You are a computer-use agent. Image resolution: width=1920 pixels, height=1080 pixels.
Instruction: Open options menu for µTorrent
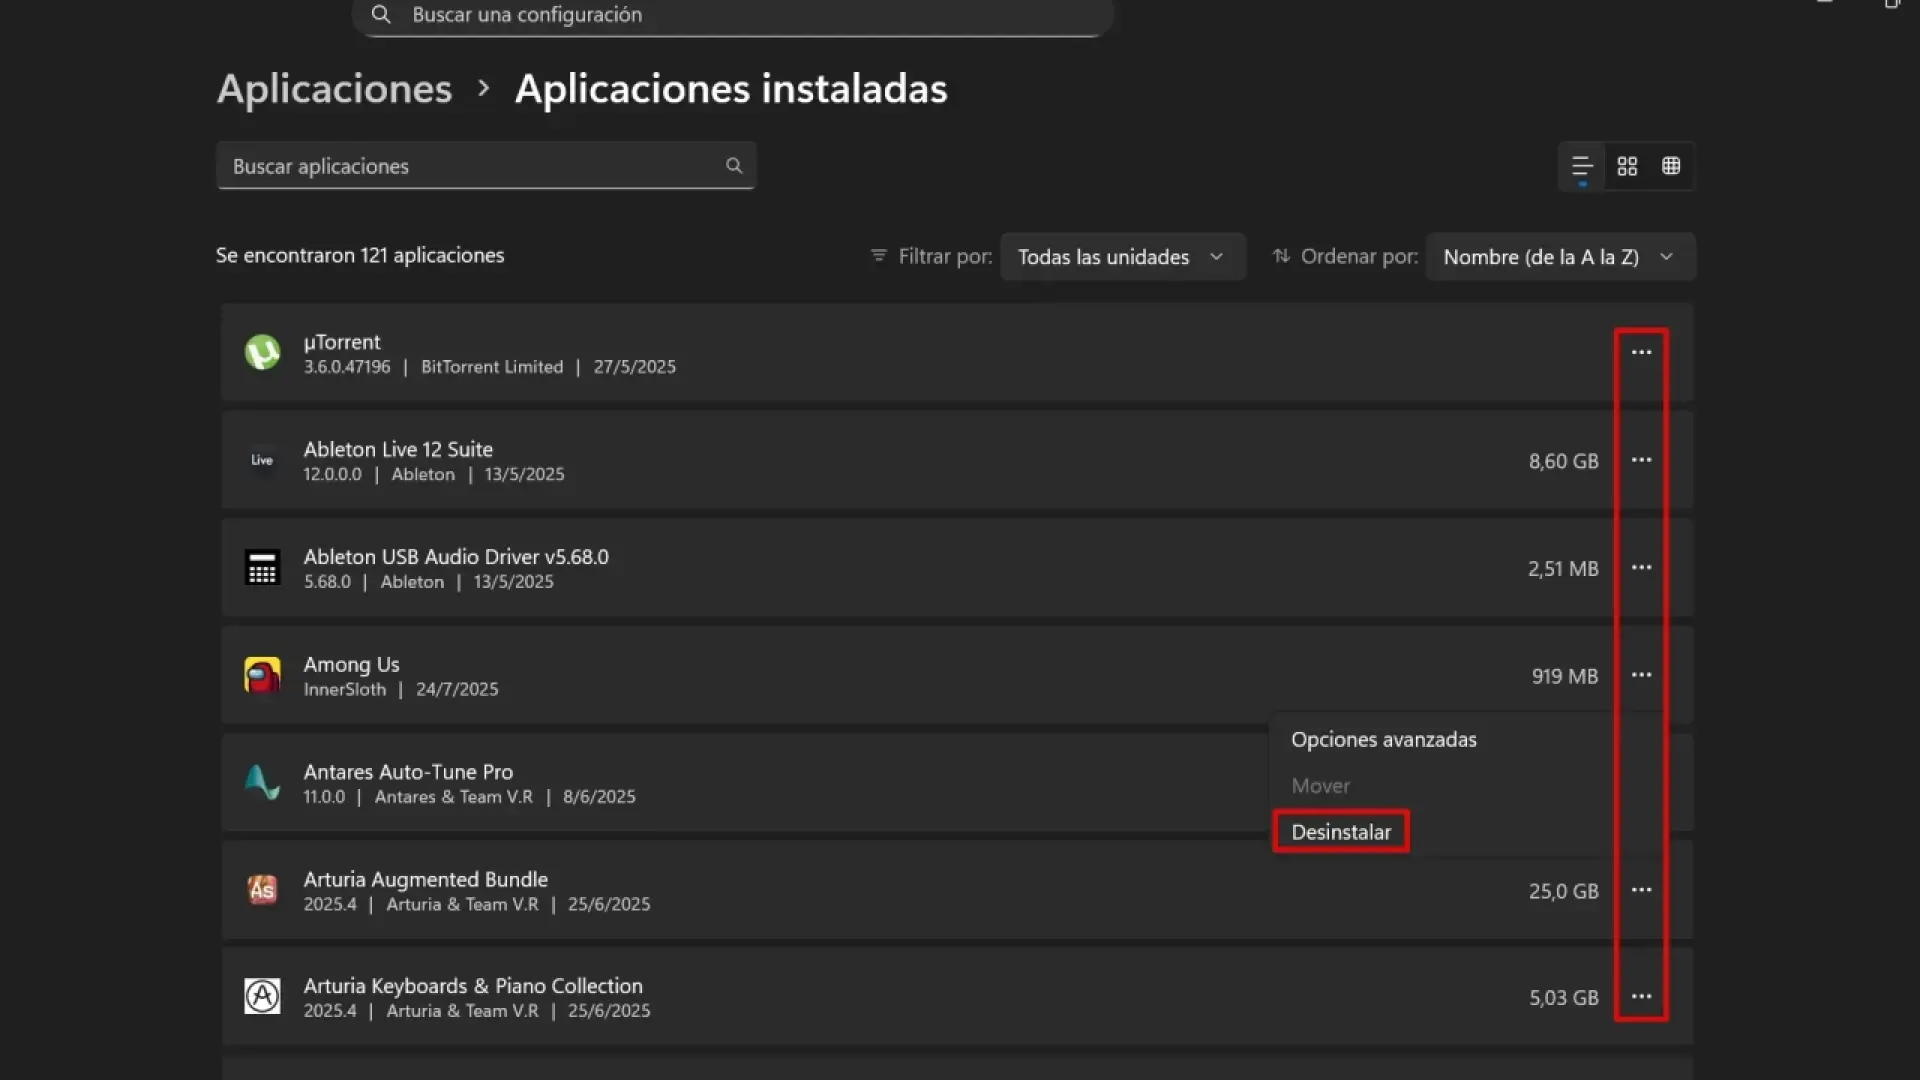click(1641, 353)
